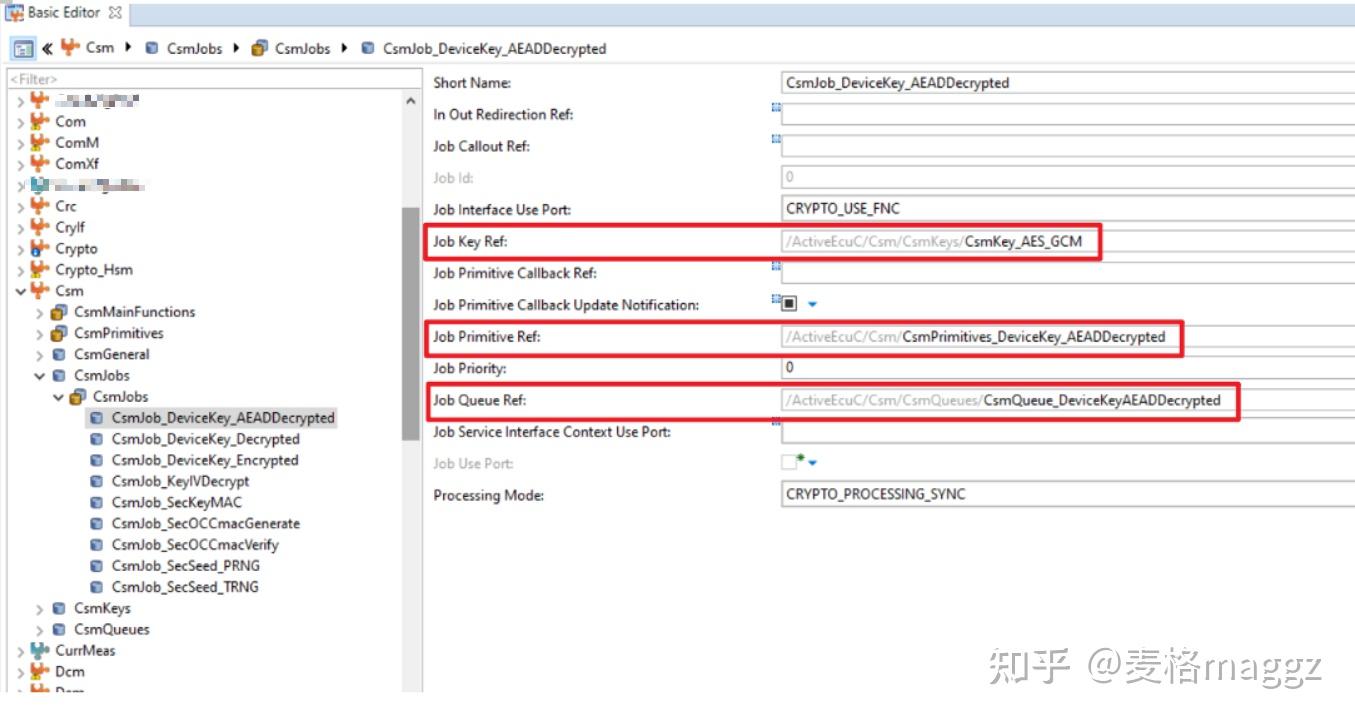Click the Job Queue Ref field
Viewport: 1355px width, 726px height.
[1068, 400]
